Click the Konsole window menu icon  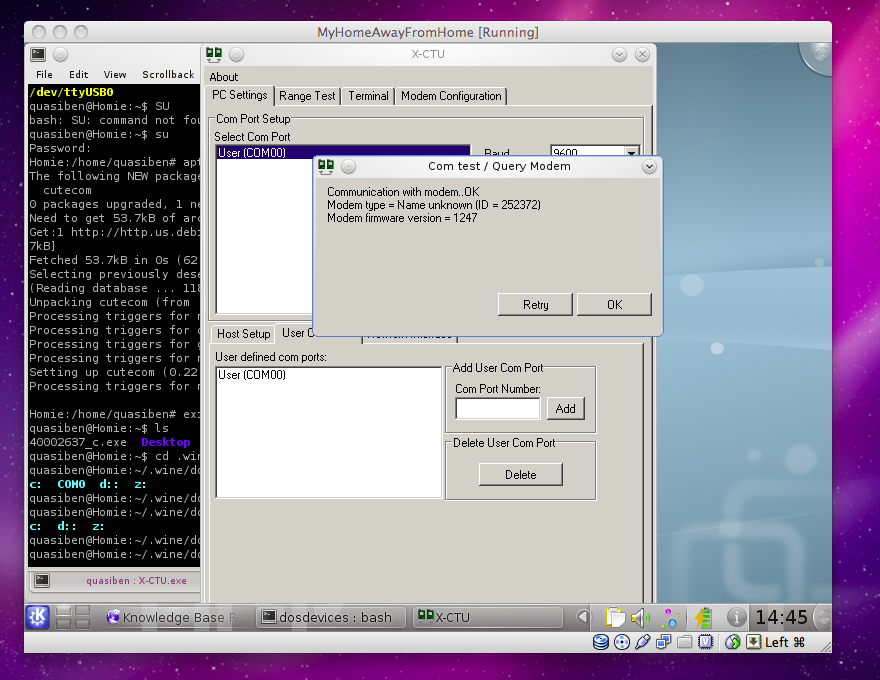pos(38,54)
